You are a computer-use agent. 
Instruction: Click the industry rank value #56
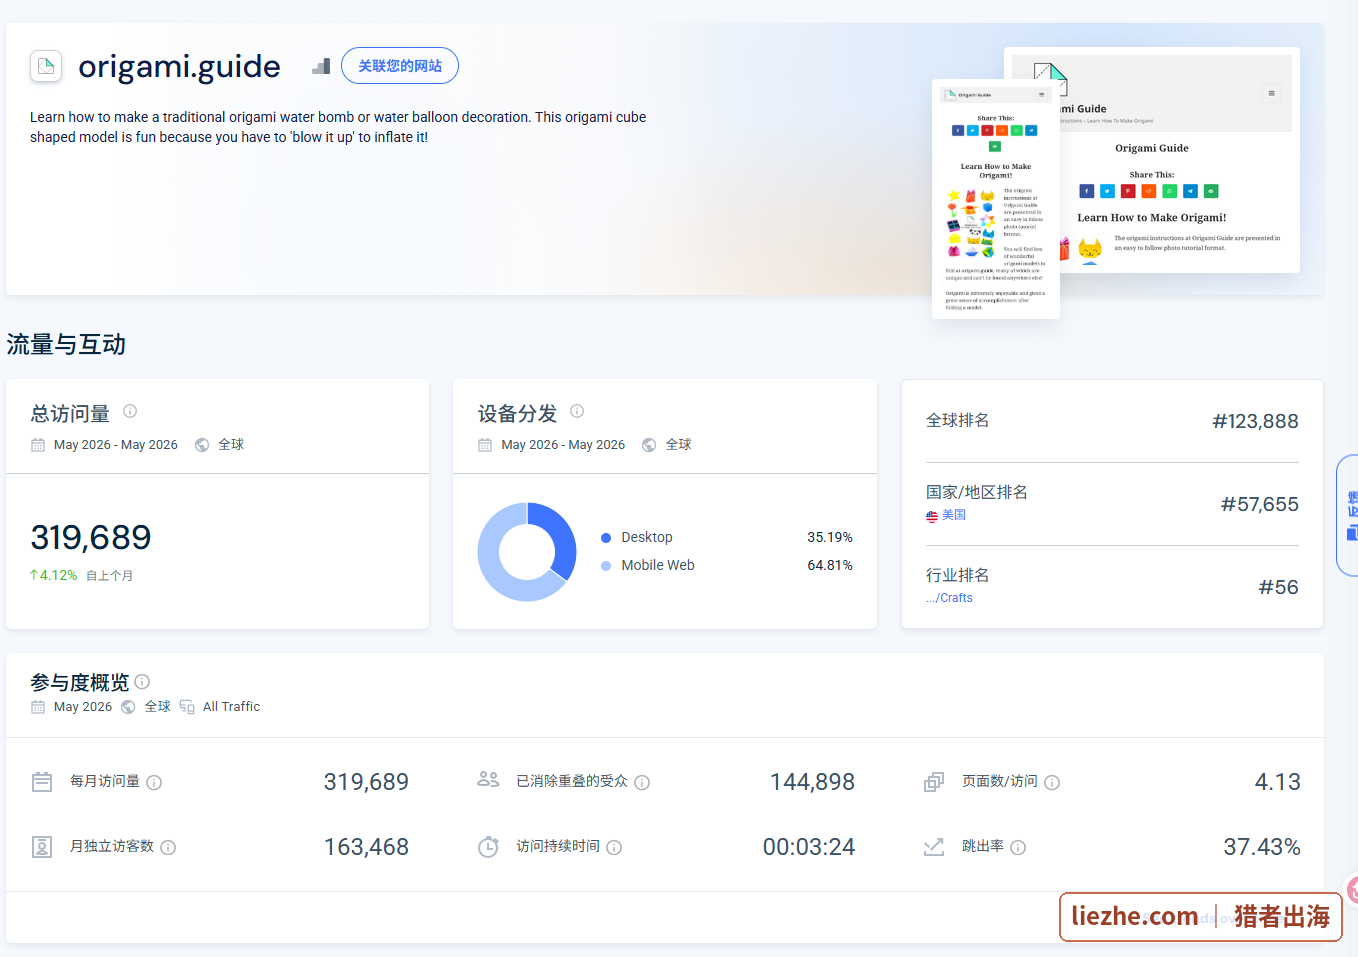(x=1278, y=587)
